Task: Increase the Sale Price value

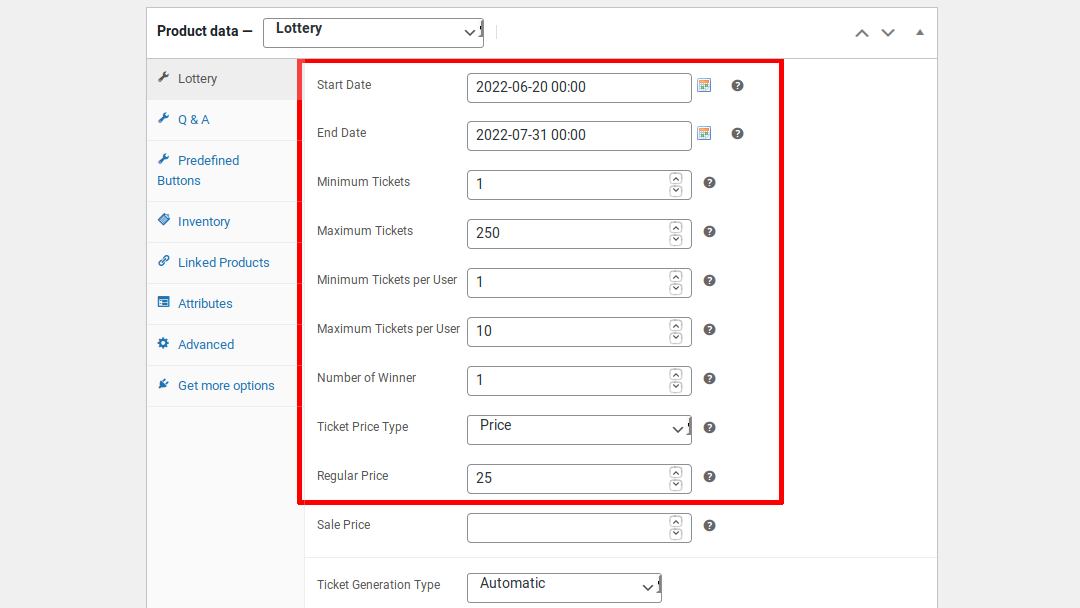Action: 676,522
